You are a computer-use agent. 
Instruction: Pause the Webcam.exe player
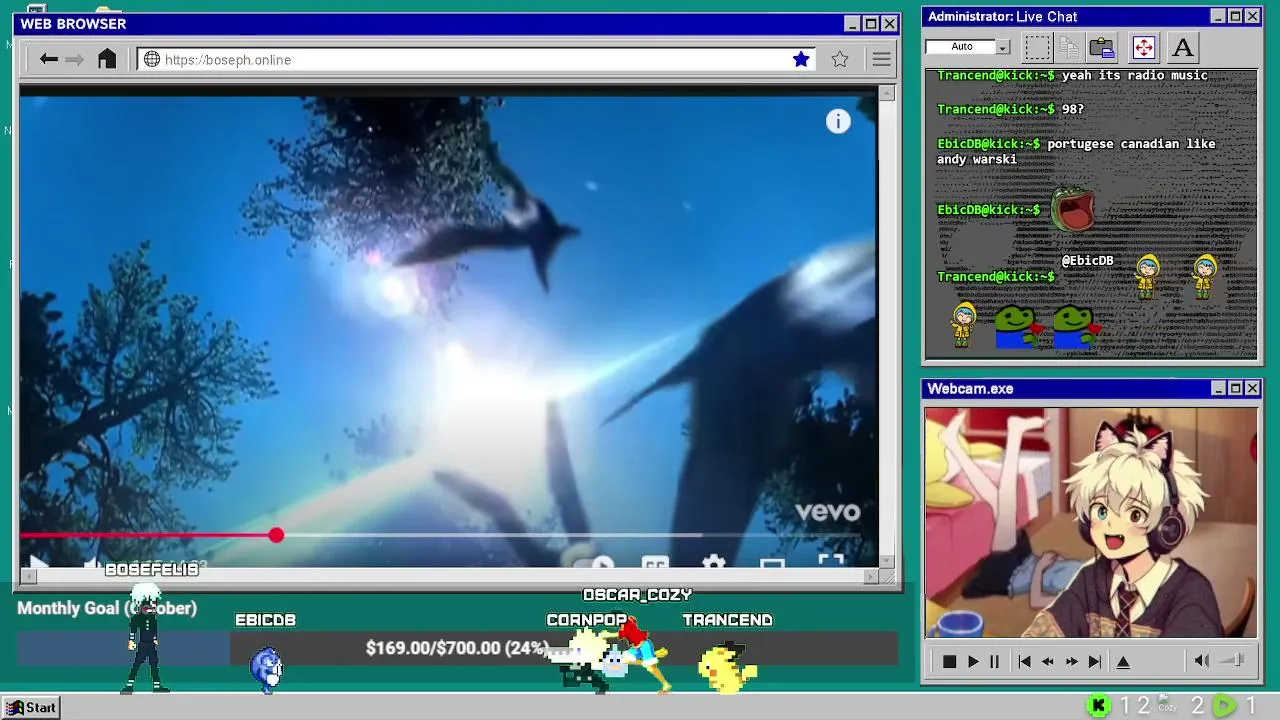pyautogui.click(x=994, y=661)
